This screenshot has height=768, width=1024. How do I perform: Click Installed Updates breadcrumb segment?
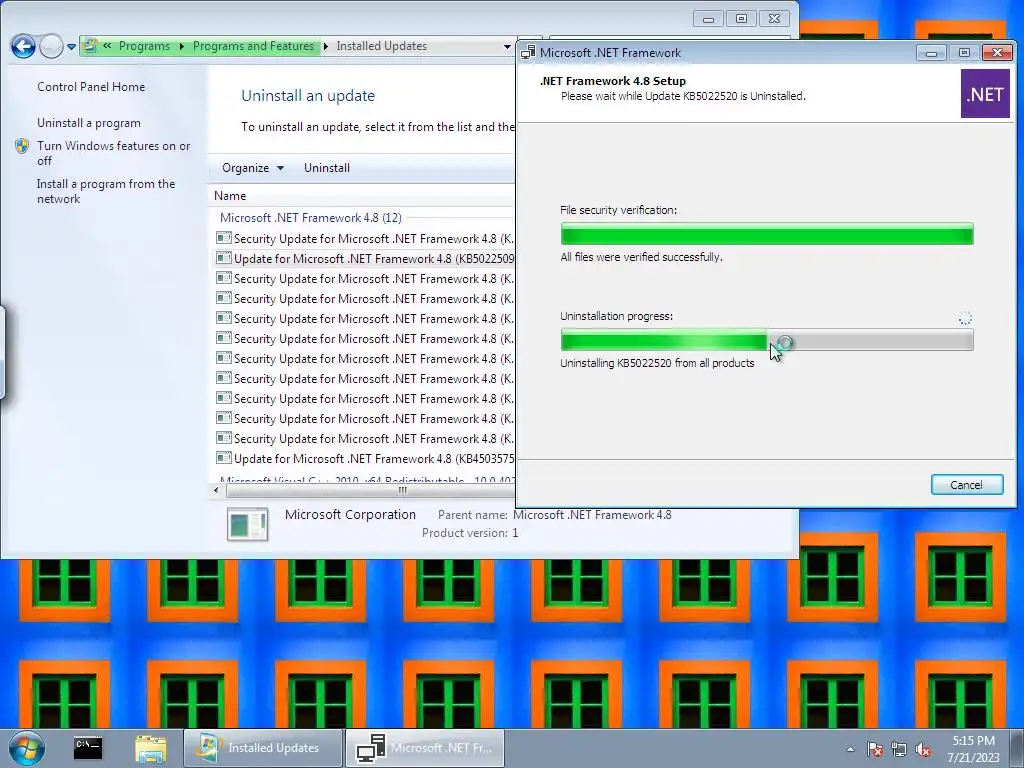click(381, 46)
